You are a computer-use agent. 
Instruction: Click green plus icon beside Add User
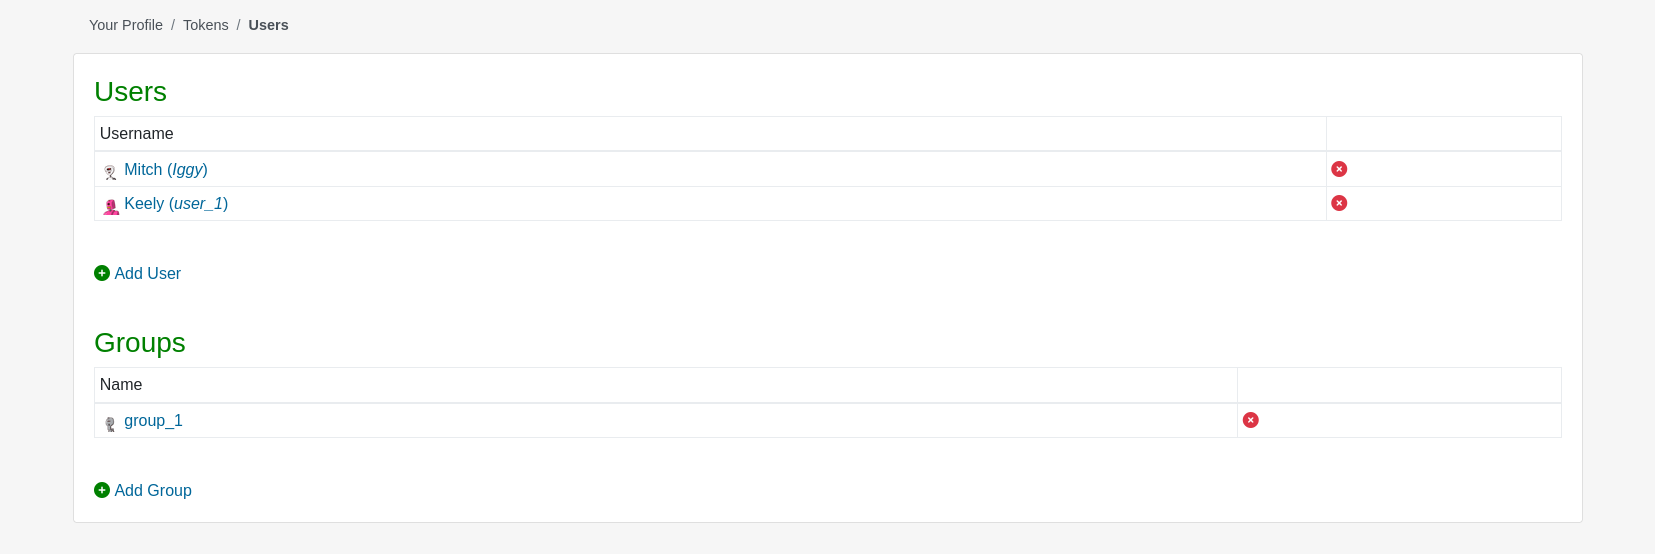pos(102,273)
